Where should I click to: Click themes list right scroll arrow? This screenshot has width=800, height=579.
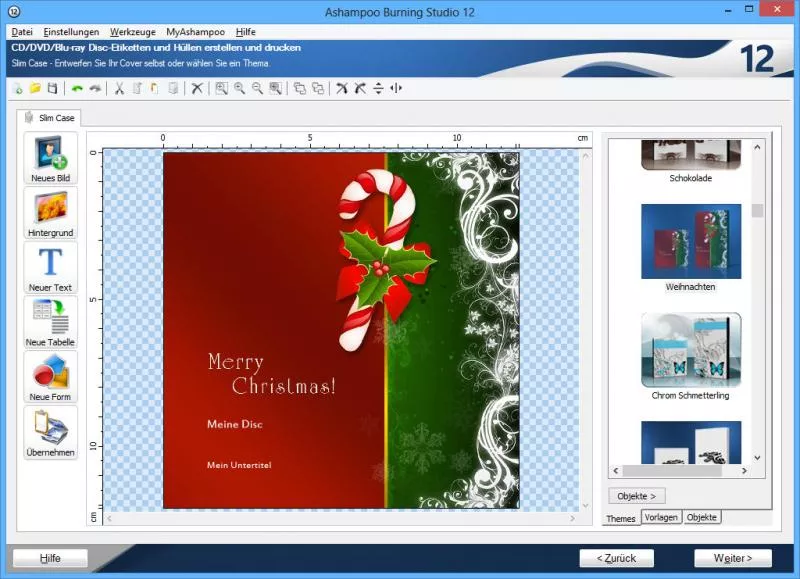click(744, 470)
